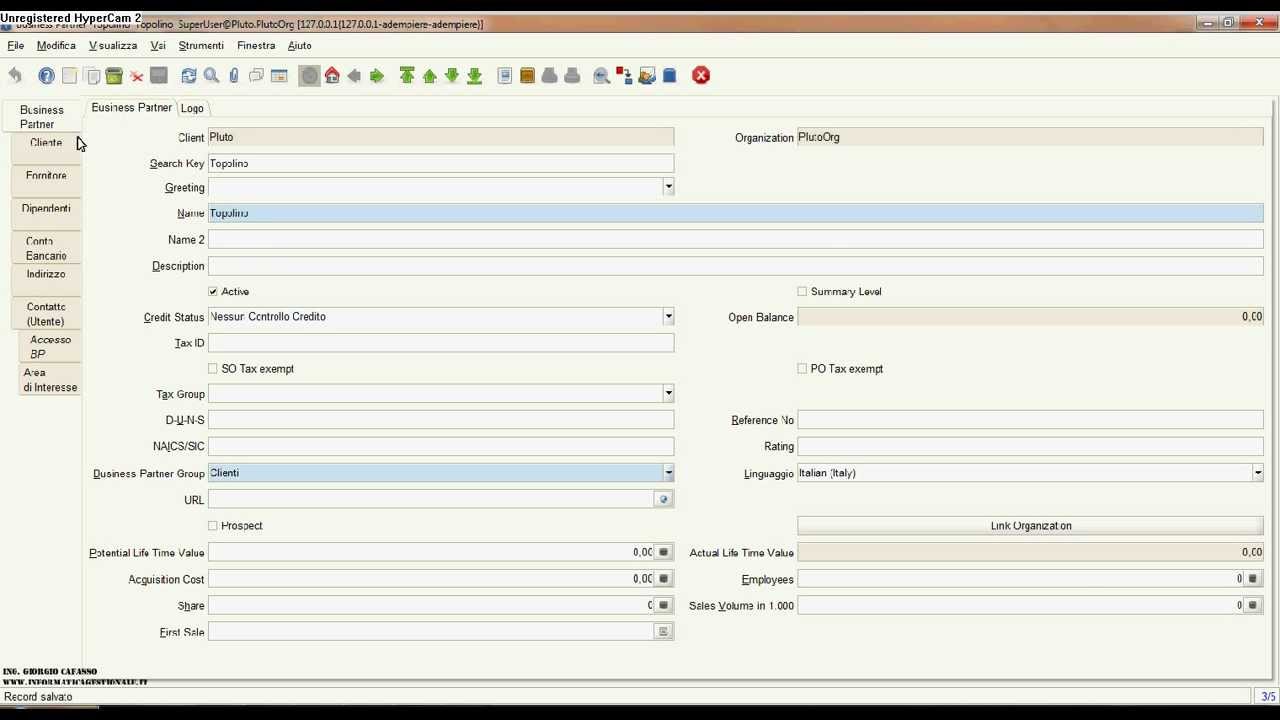Image resolution: width=1280 pixels, height=720 pixels.
Task: Open the Visualizza menu
Action: (113, 45)
